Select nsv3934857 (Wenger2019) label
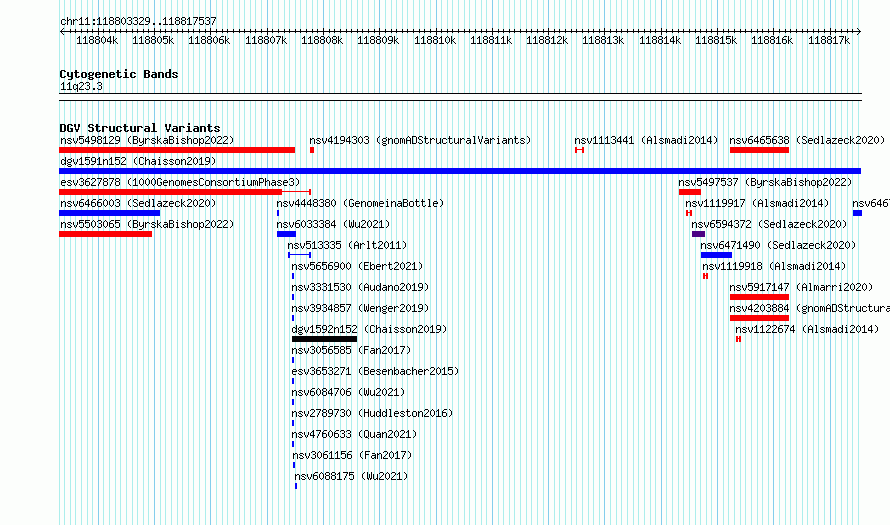This screenshot has width=890, height=525. coord(360,308)
